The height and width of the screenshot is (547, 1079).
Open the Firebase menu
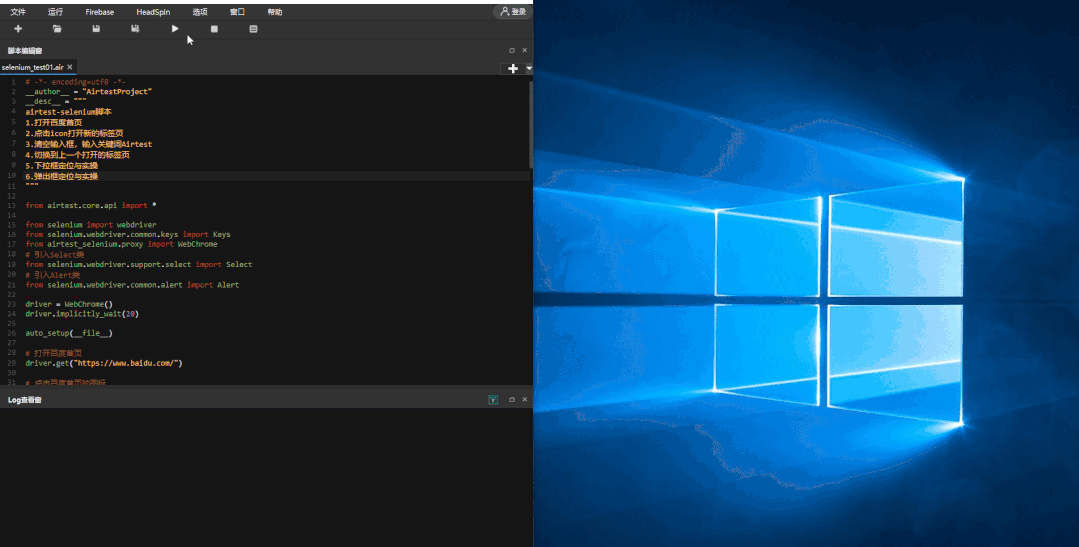click(x=100, y=12)
